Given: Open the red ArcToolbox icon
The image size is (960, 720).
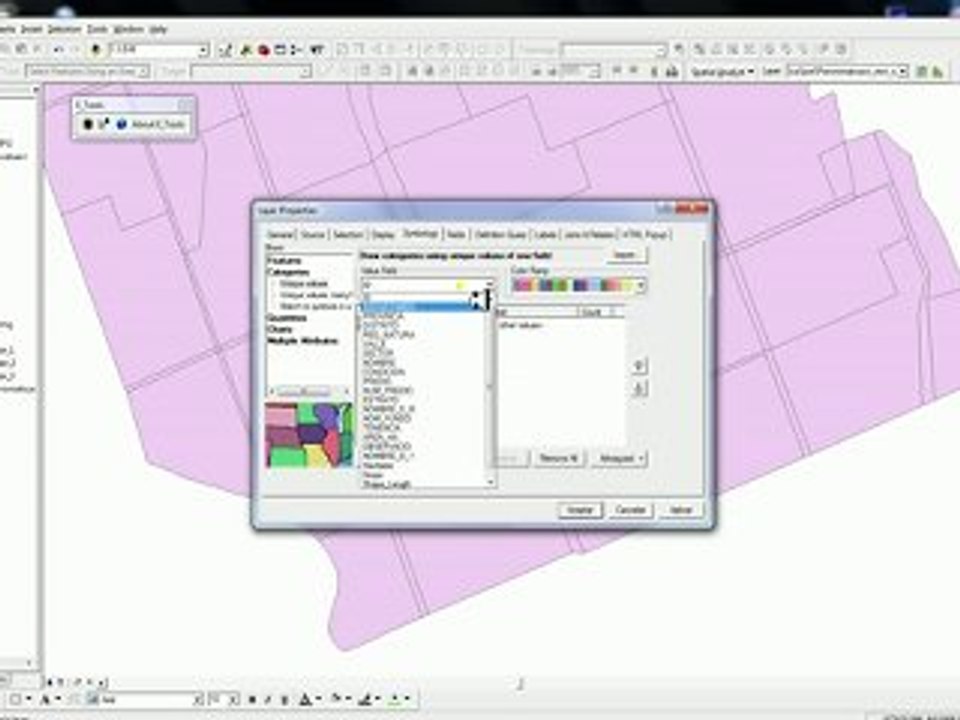Looking at the screenshot, I should pos(264,50).
